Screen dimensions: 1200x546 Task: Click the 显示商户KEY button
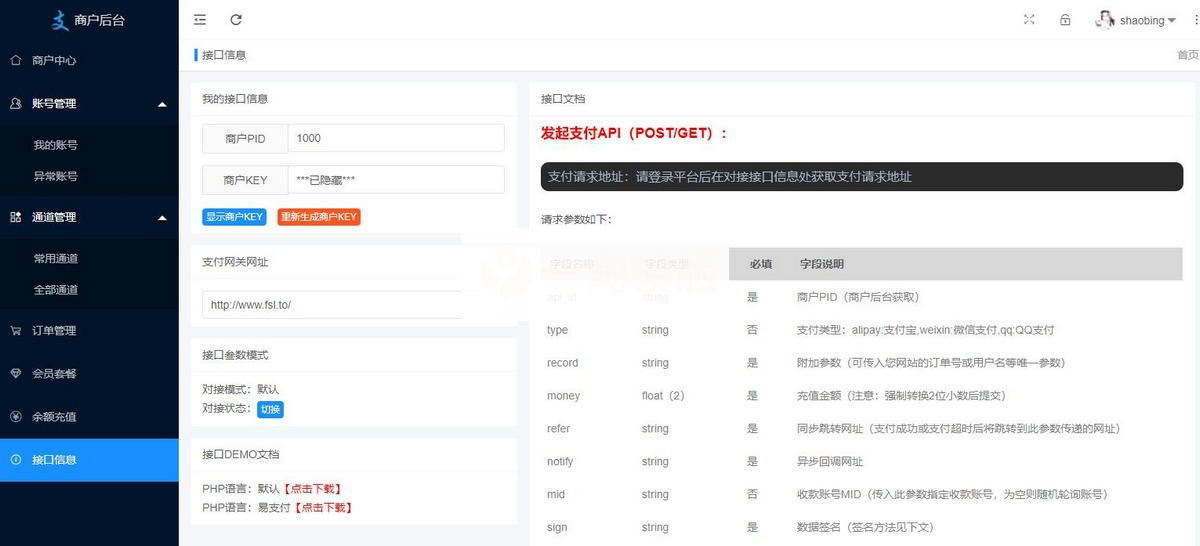click(x=235, y=217)
